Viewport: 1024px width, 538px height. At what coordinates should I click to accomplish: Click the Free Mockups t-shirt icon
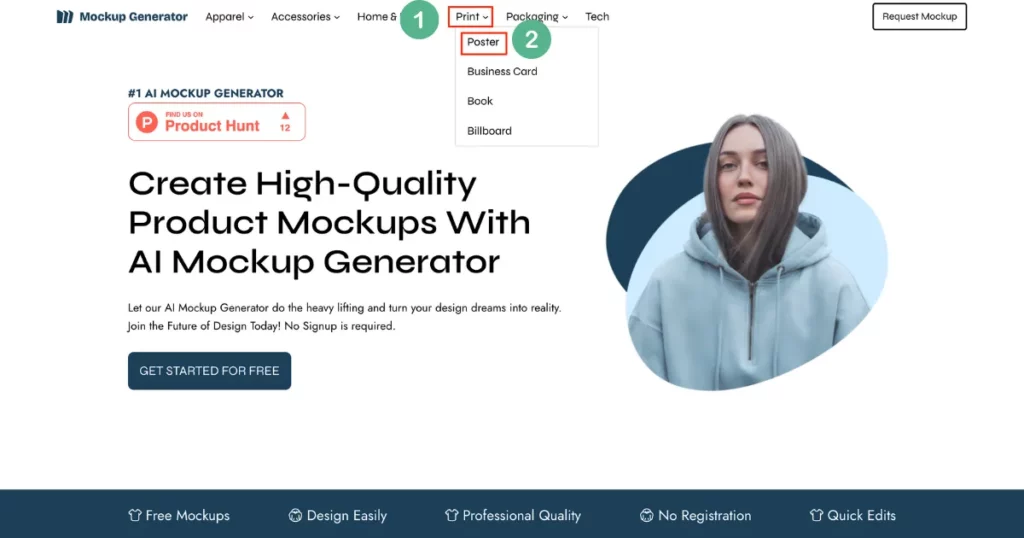[x=135, y=515]
